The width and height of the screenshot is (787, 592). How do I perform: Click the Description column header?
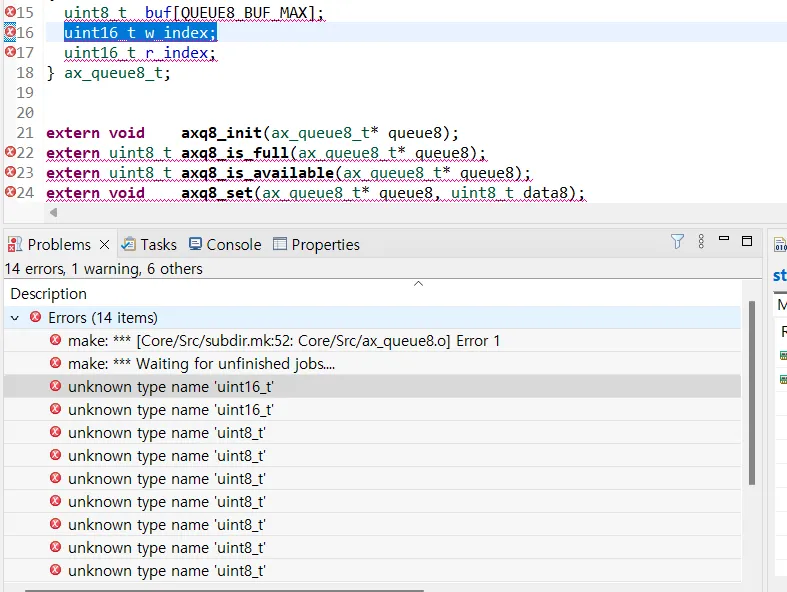49,294
